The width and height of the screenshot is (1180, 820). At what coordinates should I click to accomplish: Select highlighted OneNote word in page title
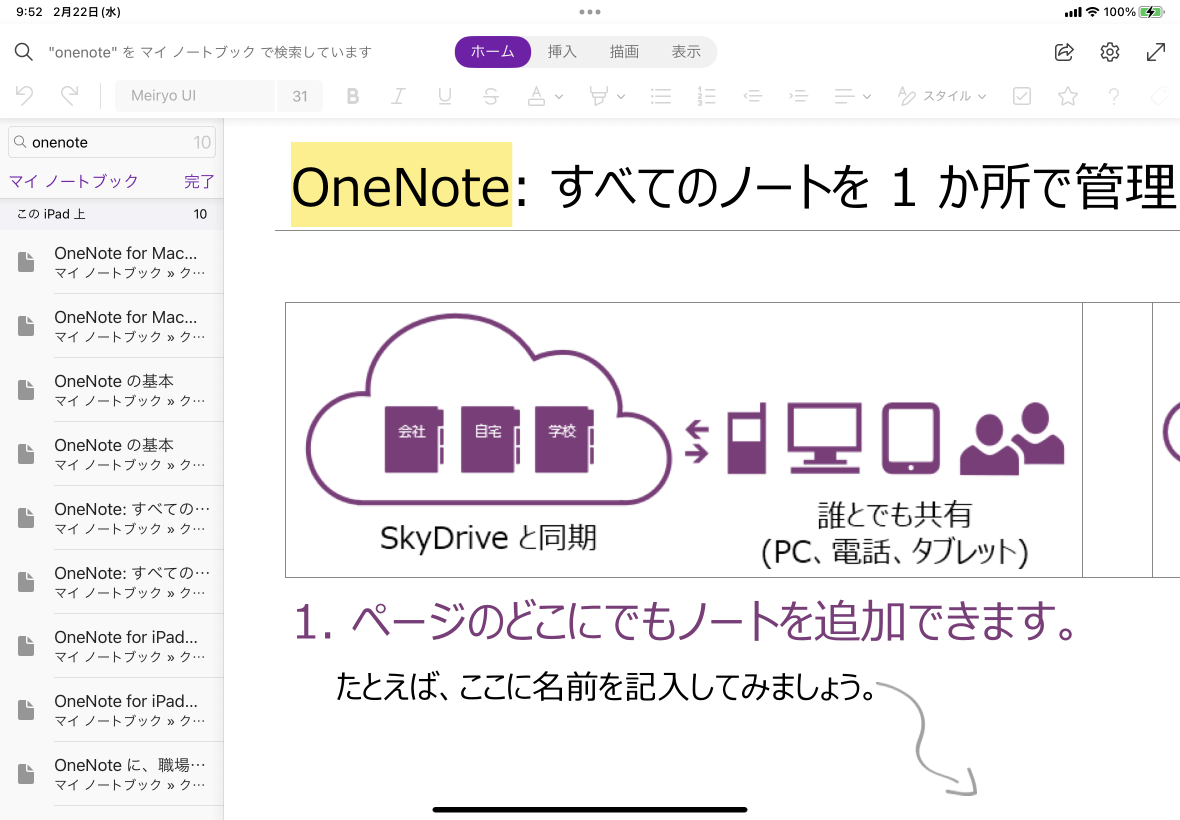click(x=401, y=185)
